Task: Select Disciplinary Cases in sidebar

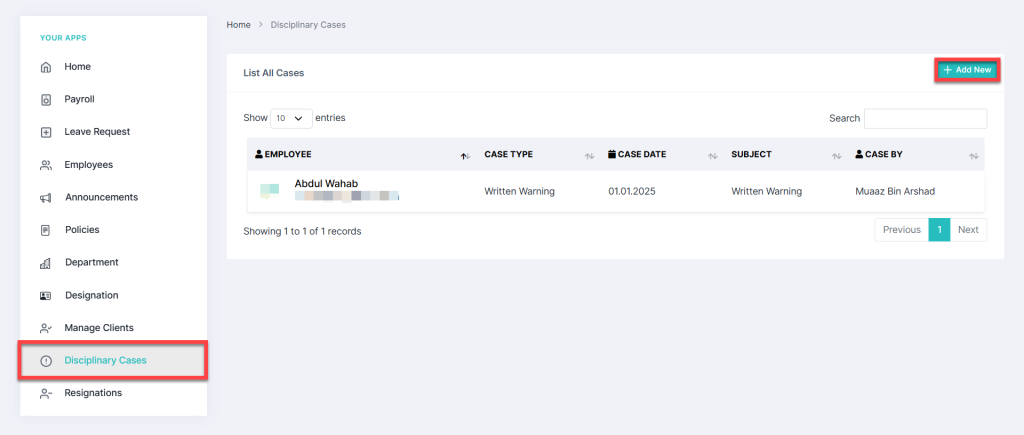Action: (x=114, y=361)
